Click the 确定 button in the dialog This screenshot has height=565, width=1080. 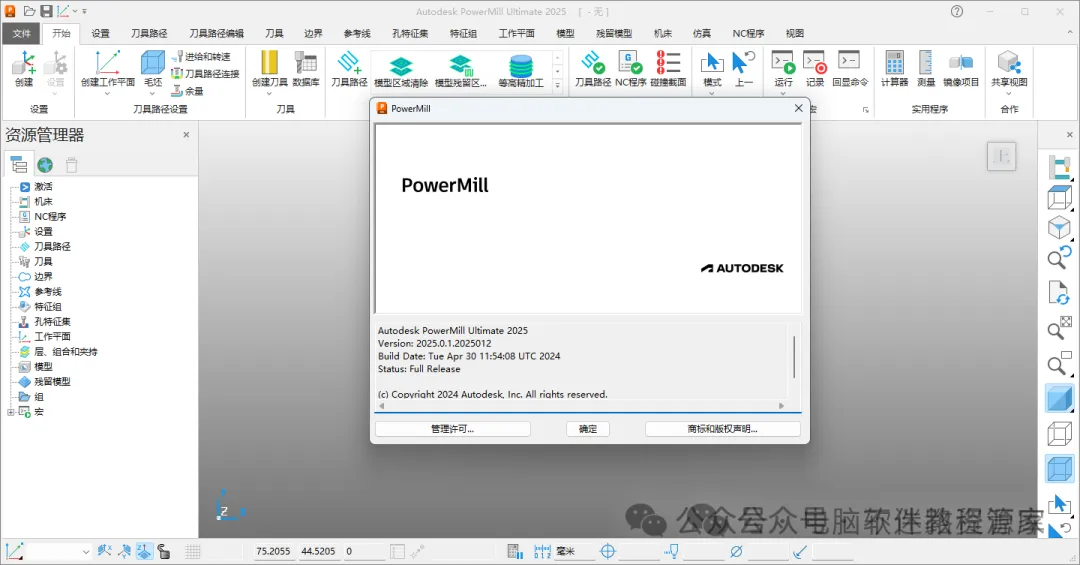click(588, 429)
